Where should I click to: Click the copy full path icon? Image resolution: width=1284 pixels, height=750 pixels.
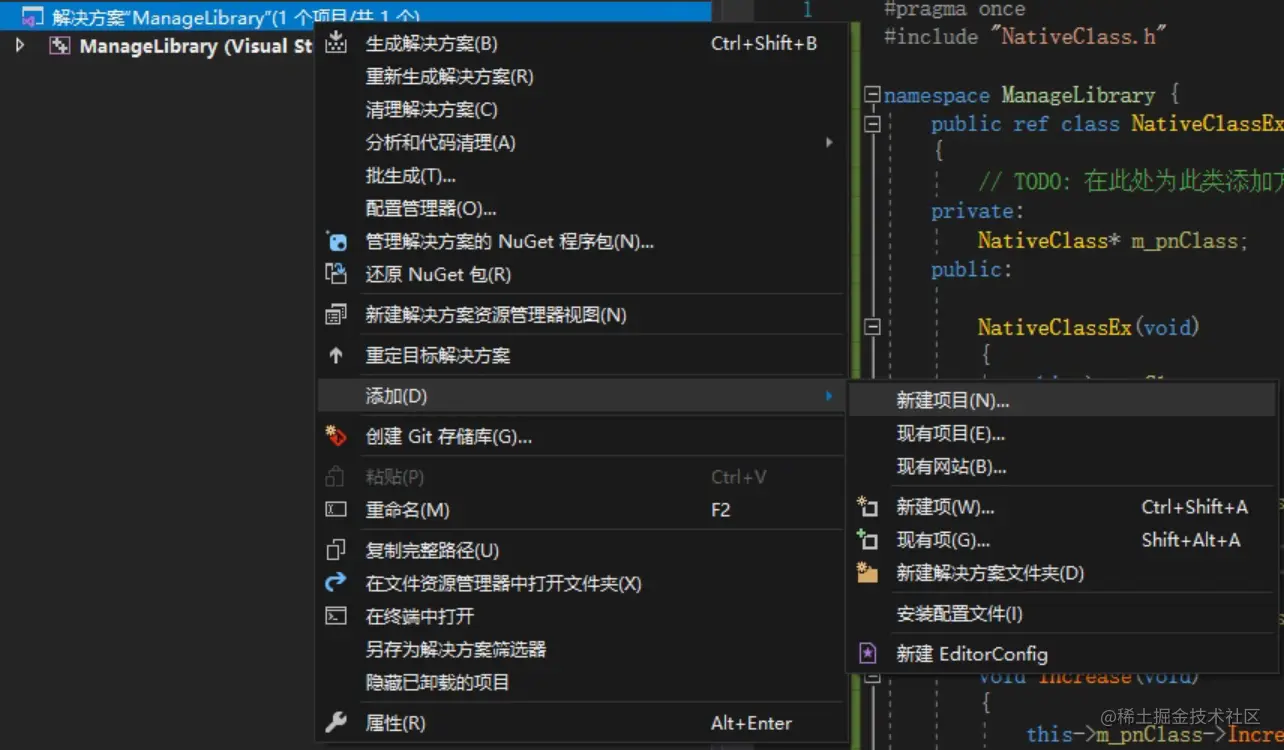pos(336,550)
